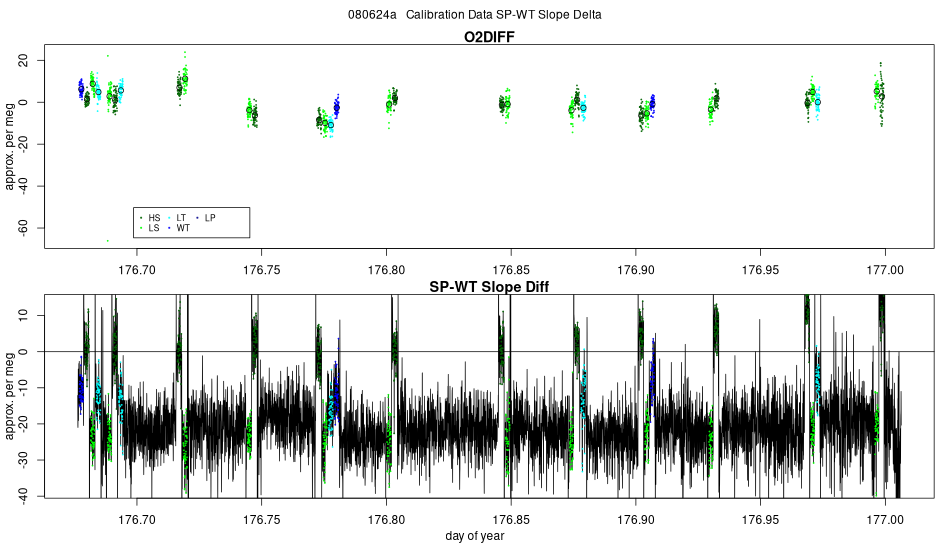
Task: Click 176.80 on the O2DIFF x-axis
Action: pos(387,270)
